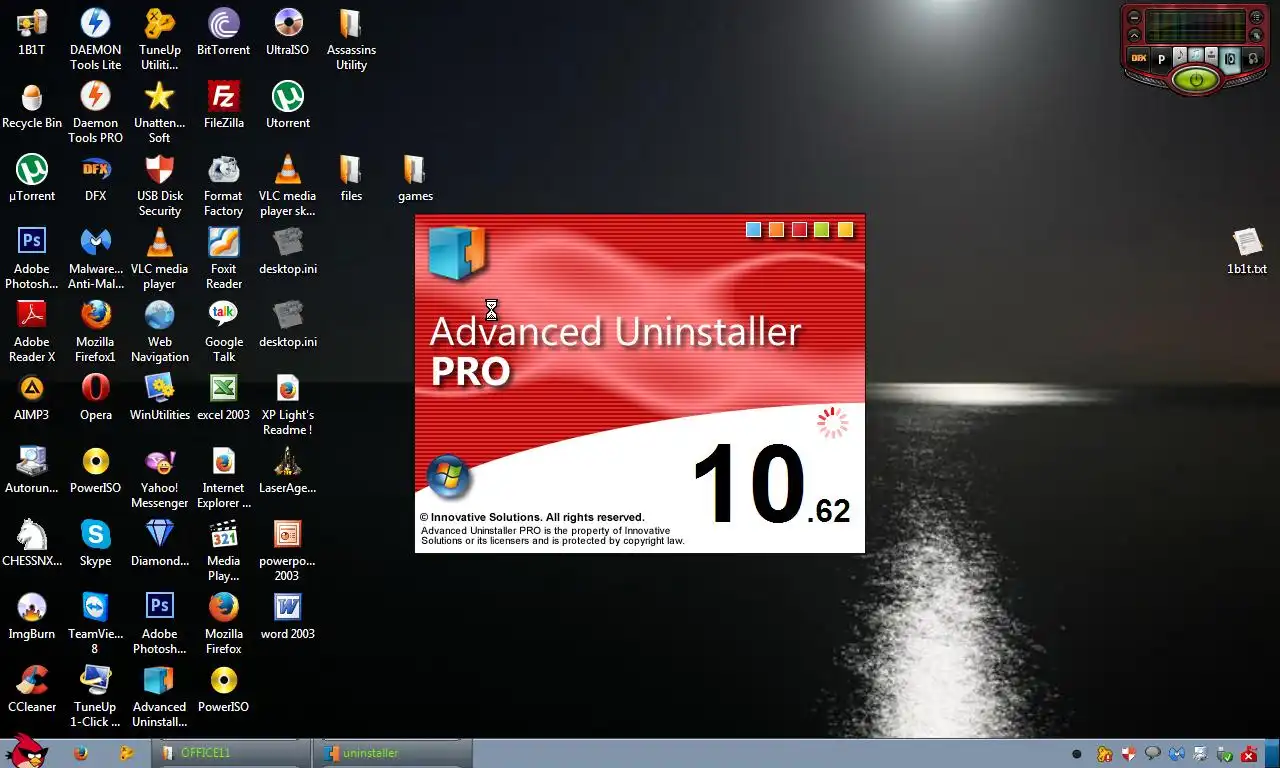1280x768 pixels.
Task: Open the Angry Birds Start button
Action: click(25, 752)
